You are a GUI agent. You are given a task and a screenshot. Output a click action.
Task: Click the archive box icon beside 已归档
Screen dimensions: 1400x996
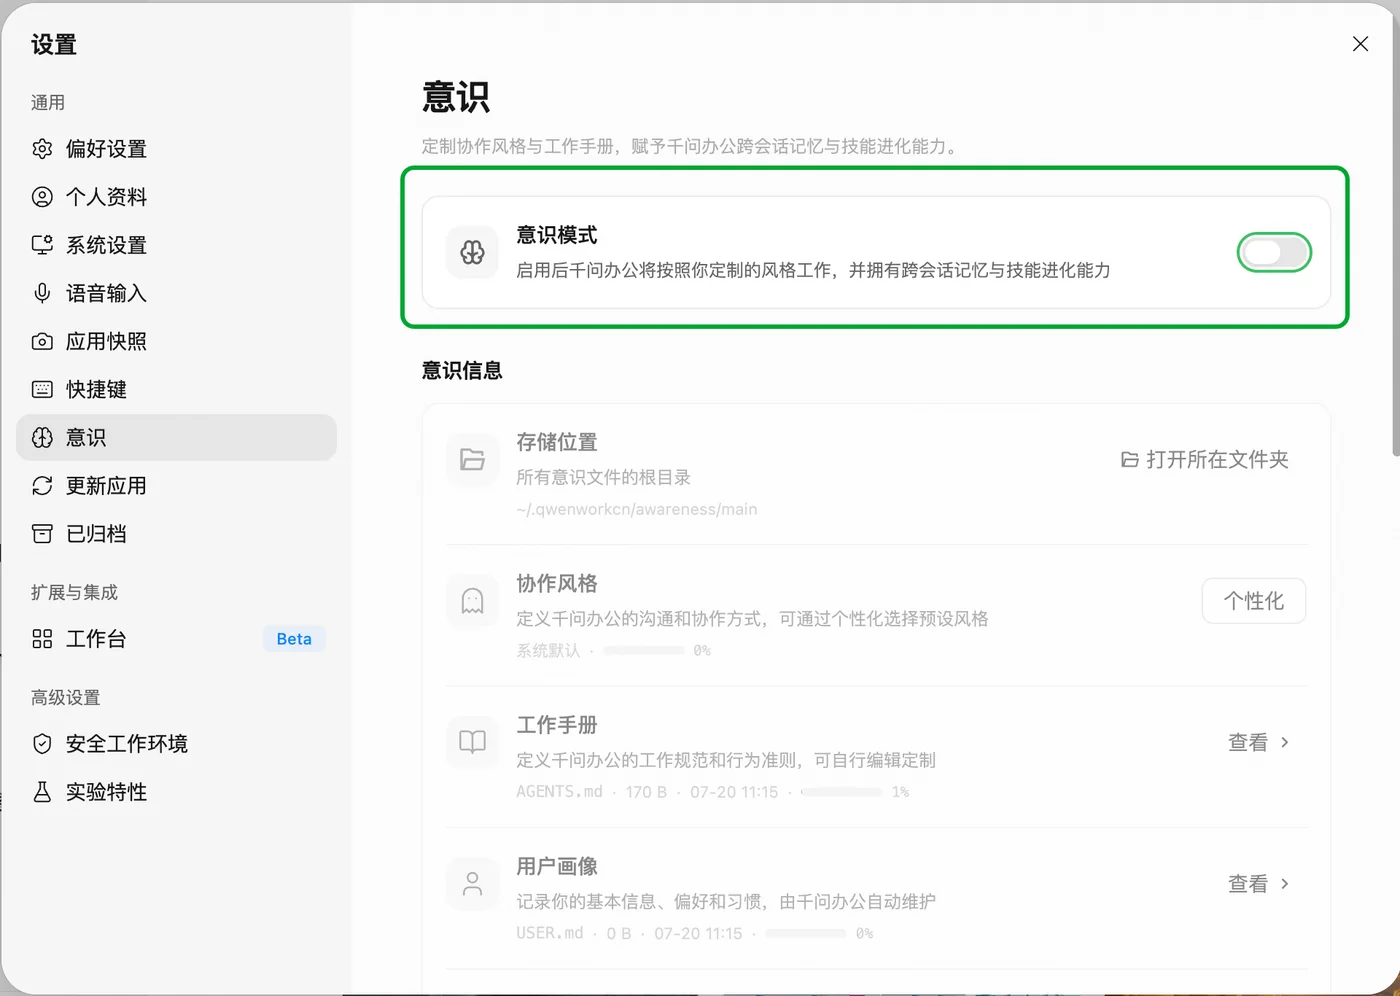click(42, 533)
